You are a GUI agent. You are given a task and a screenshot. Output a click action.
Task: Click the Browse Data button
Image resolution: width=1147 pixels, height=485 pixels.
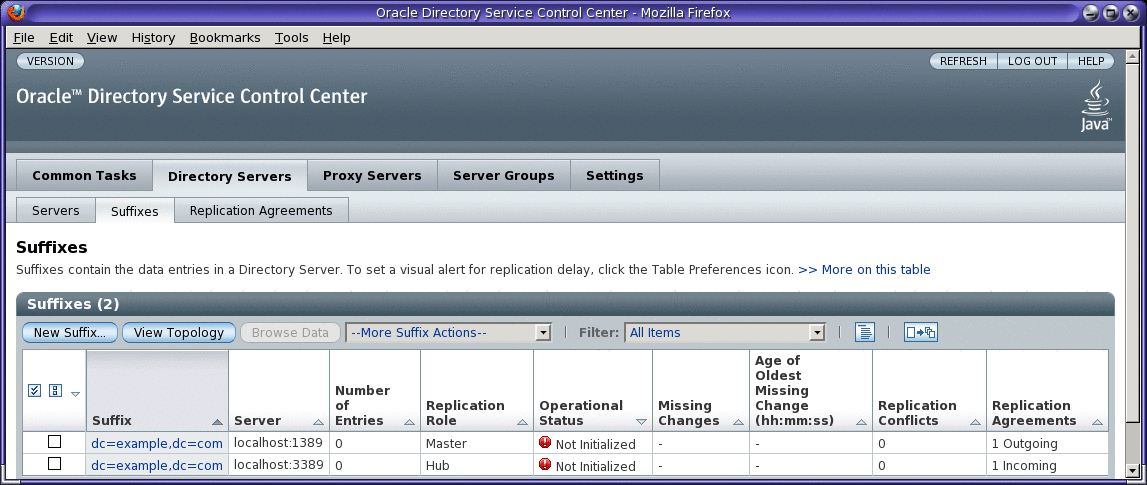click(290, 332)
